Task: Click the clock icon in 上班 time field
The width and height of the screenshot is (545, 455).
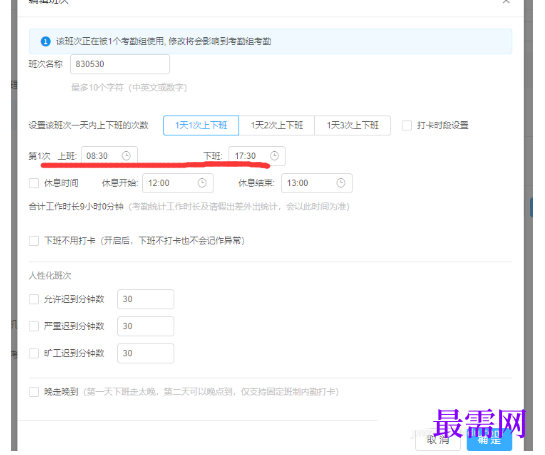Action: coord(126,156)
